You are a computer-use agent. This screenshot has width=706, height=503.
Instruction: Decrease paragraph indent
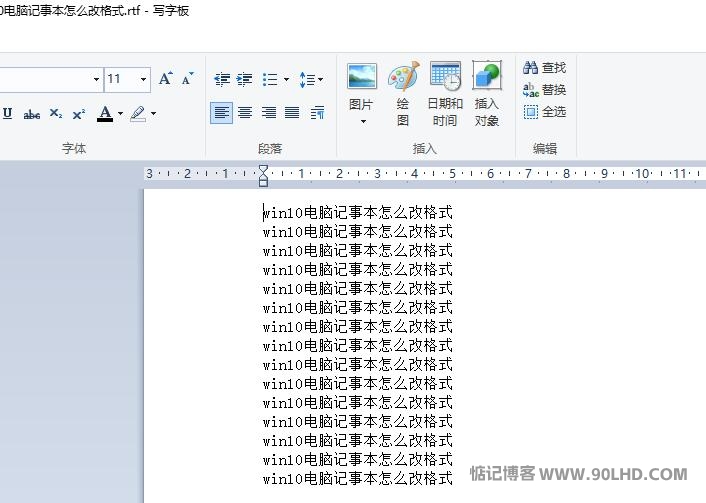(222, 79)
